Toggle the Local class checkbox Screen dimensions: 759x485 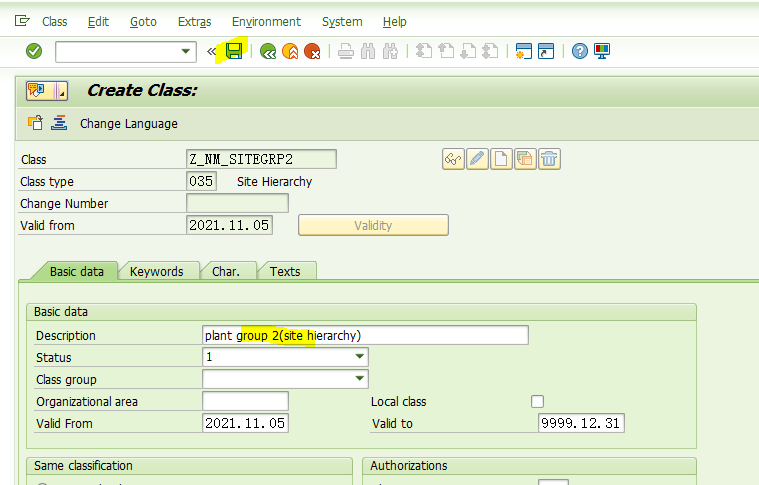pos(537,401)
